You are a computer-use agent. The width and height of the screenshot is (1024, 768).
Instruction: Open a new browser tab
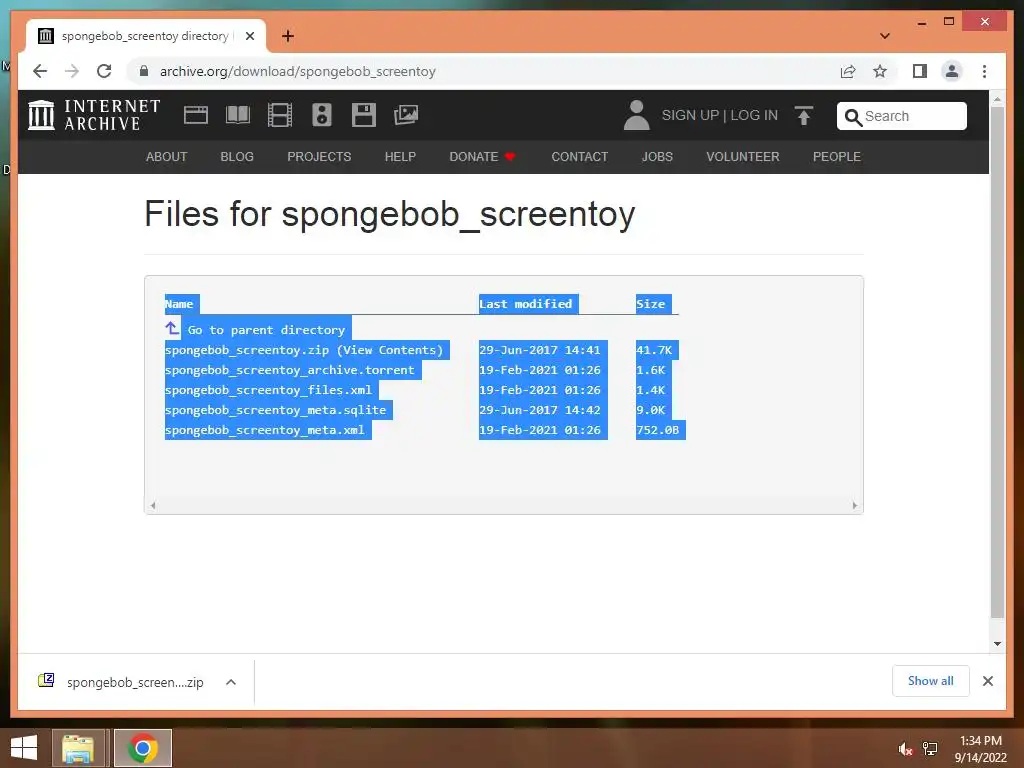pyautogui.click(x=287, y=36)
